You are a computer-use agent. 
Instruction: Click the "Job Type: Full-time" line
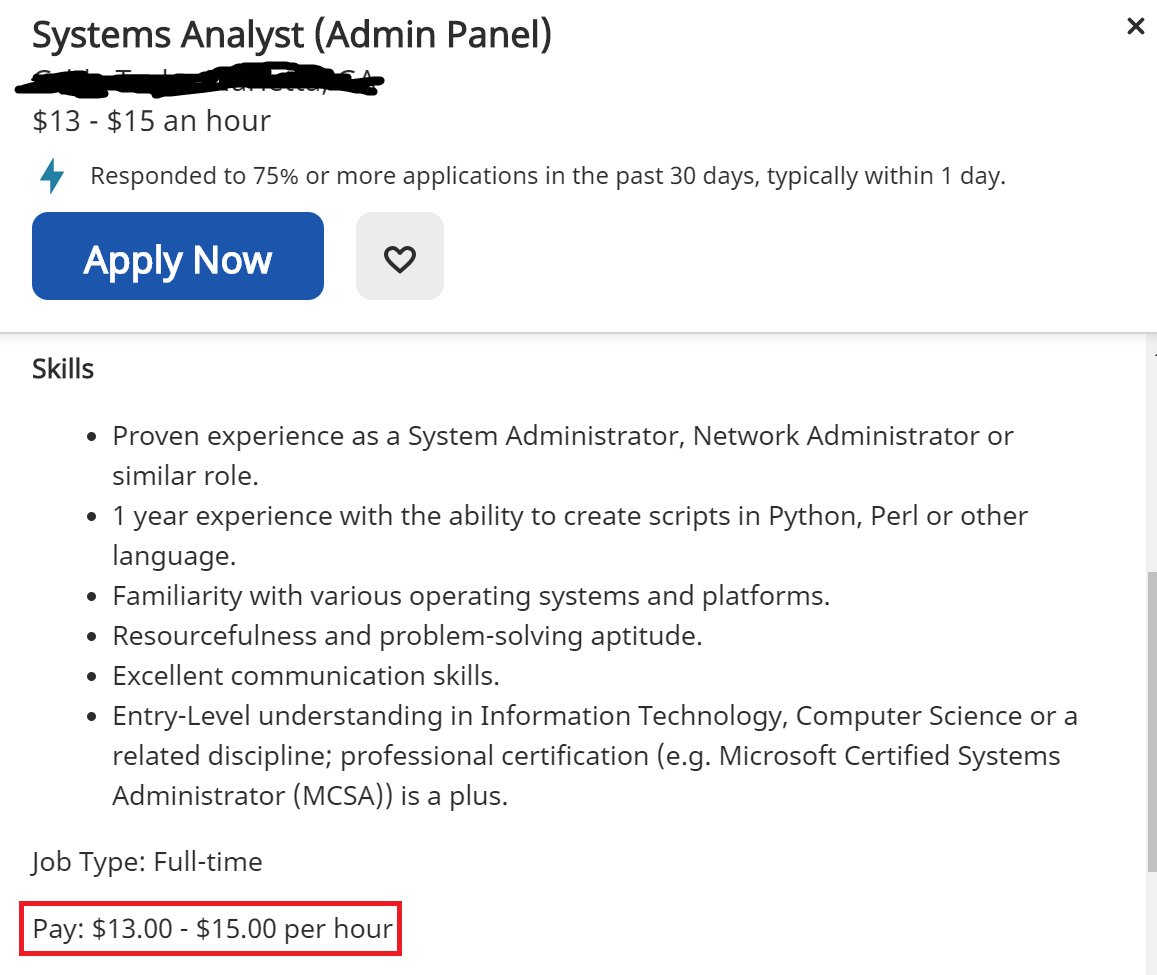click(147, 861)
